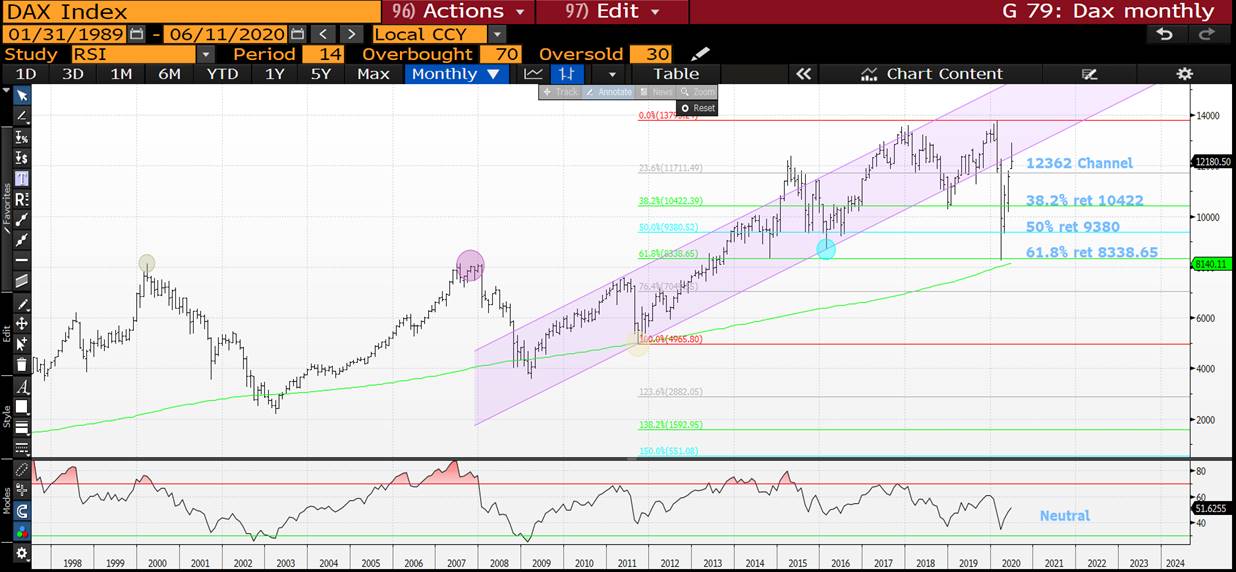Click the Overbought 70 input field
Viewport: 1236px width, 572px height.
[x=500, y=54]
